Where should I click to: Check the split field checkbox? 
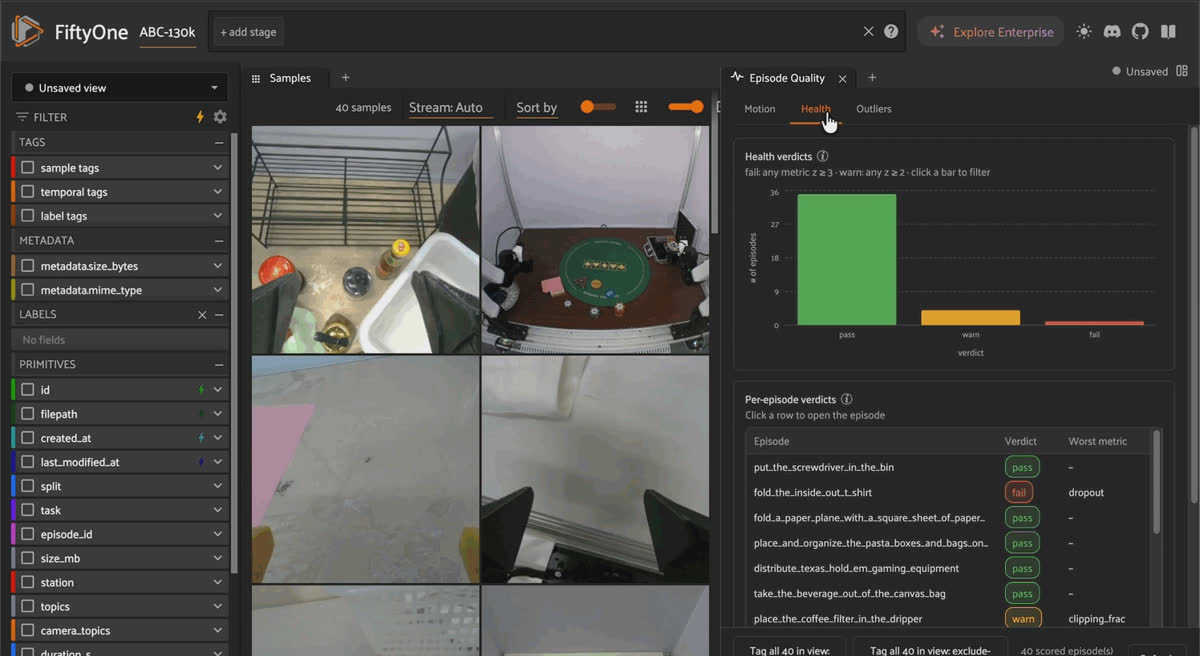[28, 486]
